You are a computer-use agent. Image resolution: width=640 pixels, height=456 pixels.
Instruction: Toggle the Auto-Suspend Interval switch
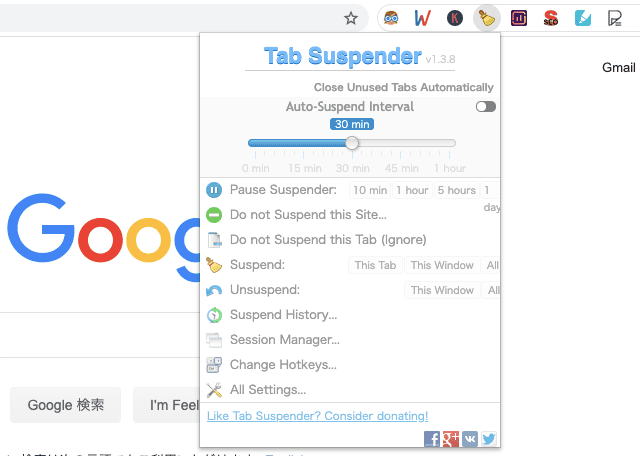pos(486,107)
